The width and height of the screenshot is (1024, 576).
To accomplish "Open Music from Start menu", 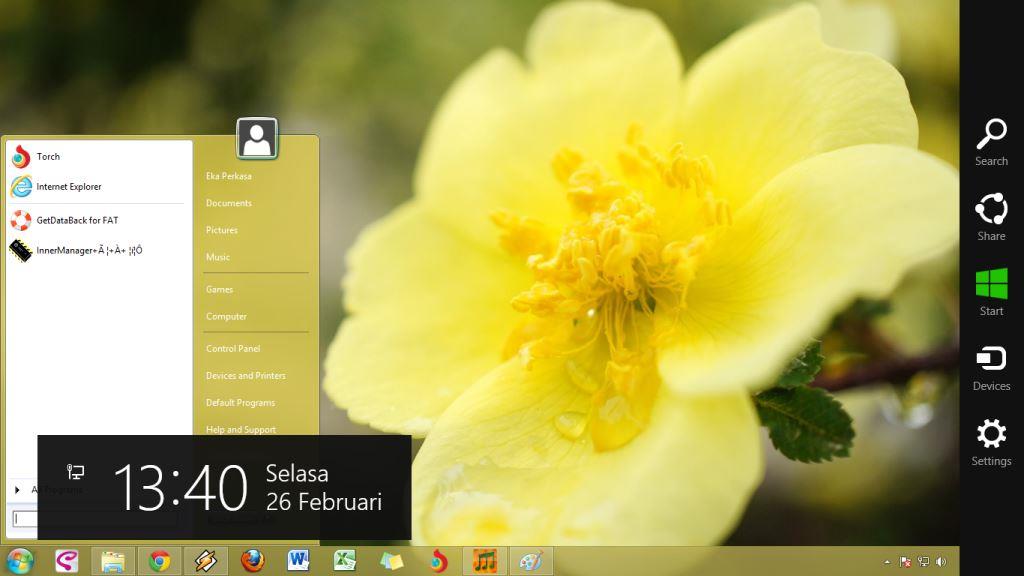I will [218, 257].
